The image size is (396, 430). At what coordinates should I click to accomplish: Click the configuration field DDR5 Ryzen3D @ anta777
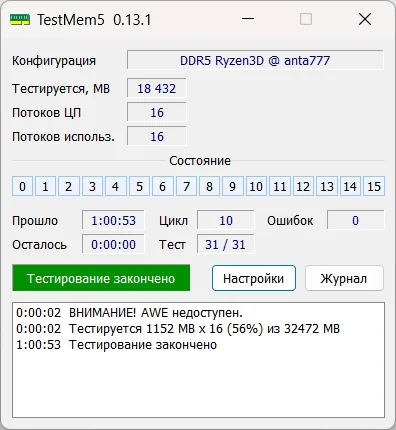[255, 60]
